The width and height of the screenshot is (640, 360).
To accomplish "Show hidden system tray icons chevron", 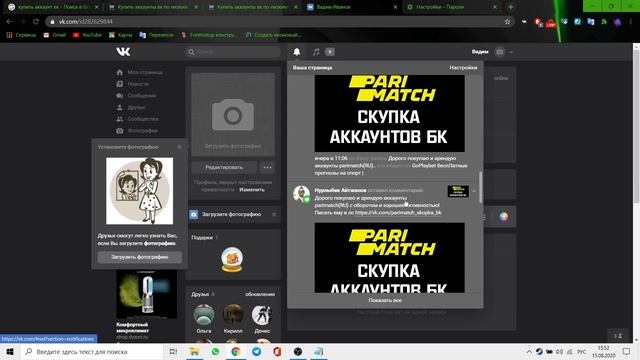I will click(529, 351).
